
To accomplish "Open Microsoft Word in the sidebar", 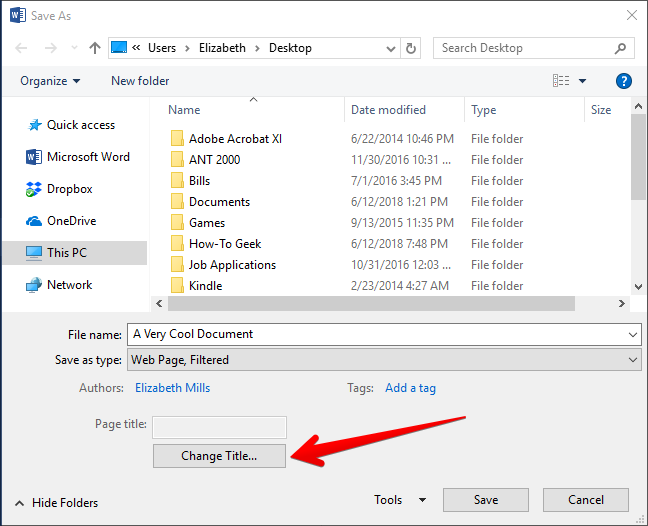I will tap(88, 157).
